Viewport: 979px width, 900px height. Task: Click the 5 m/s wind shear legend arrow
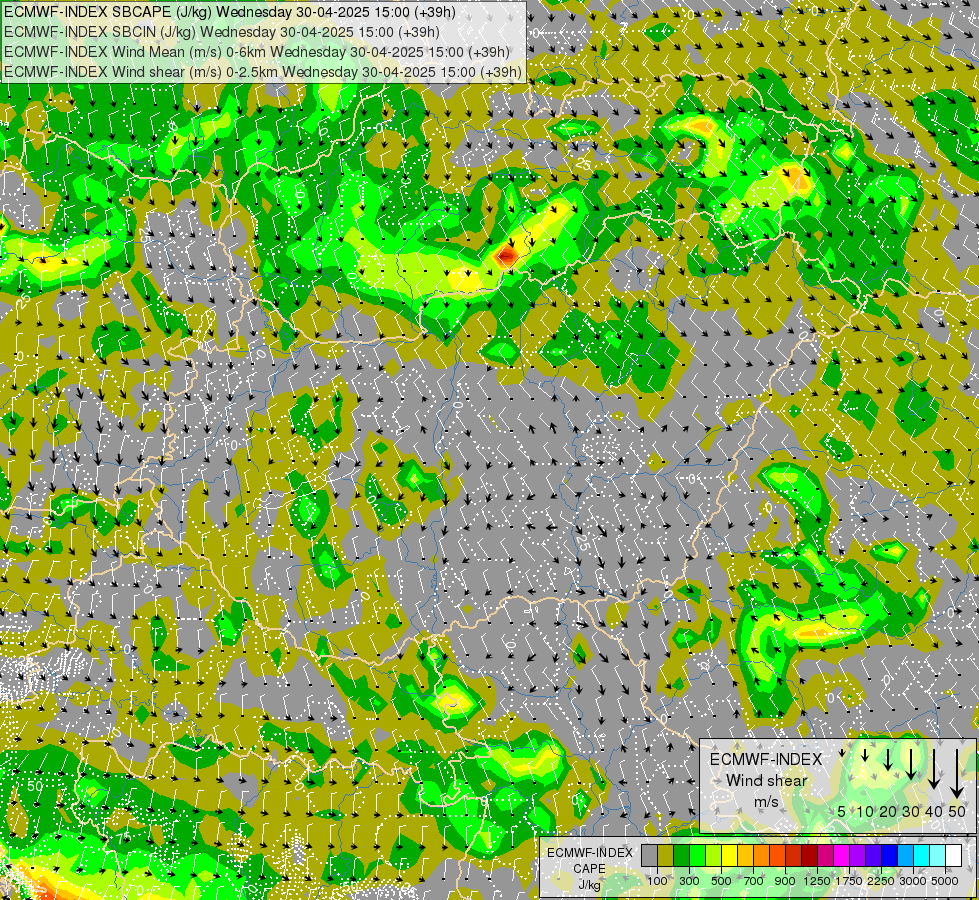pyautogui.click(x=842, y=753)
